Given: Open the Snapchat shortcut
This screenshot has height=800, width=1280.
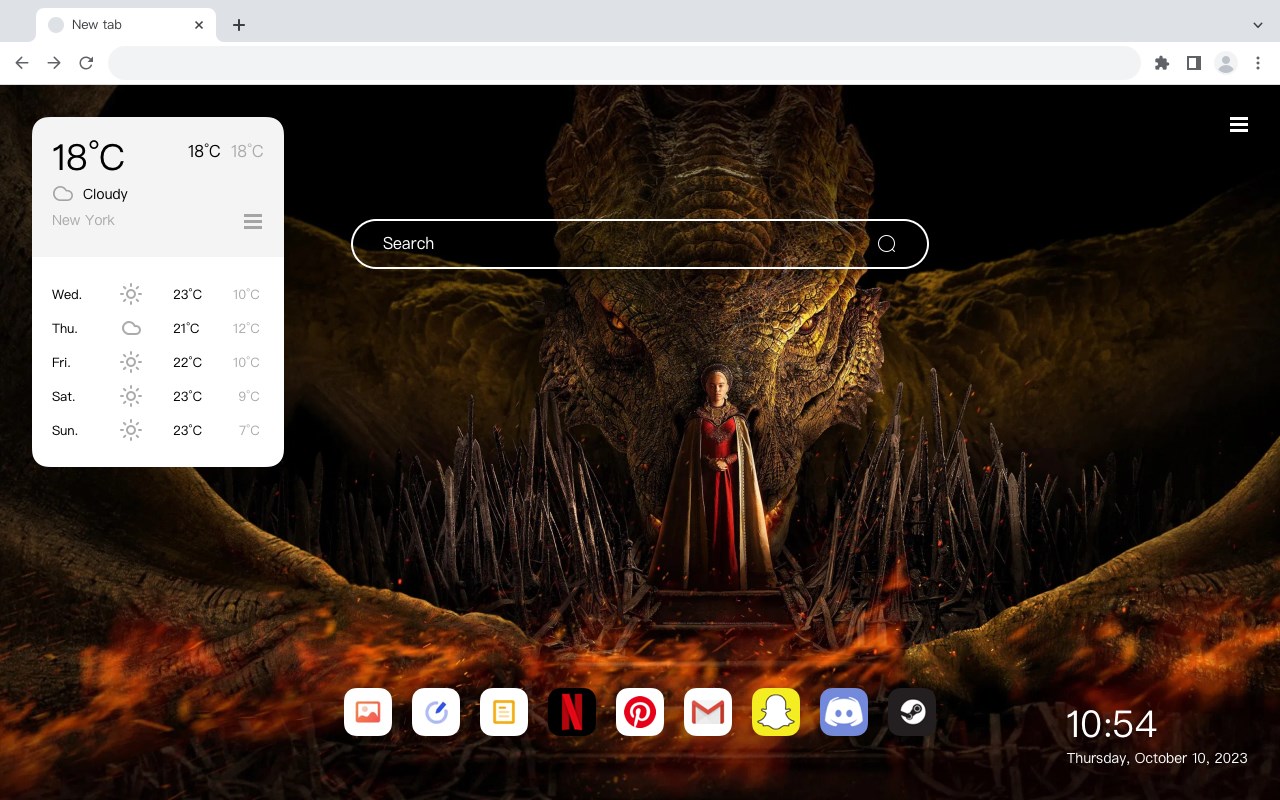Looking at the screenshot, I should 776,712.
